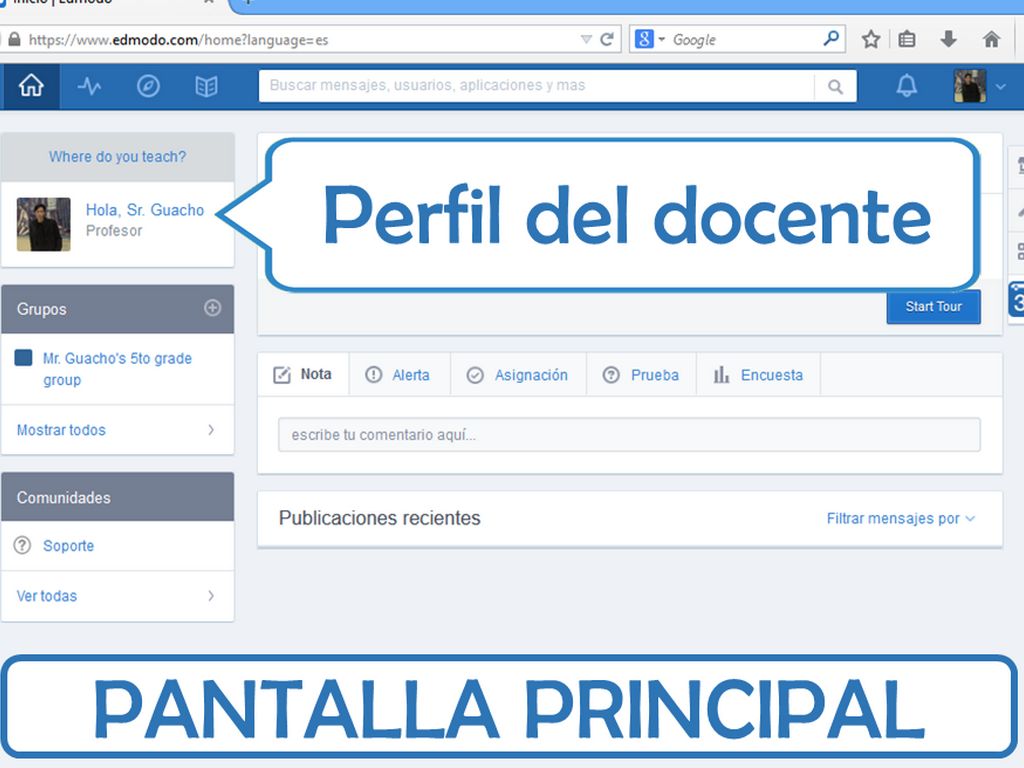Open the Encuesta tab
The height and width of the screenshot is (768, 1024).
pyautogui.click(x=758, y=375)
